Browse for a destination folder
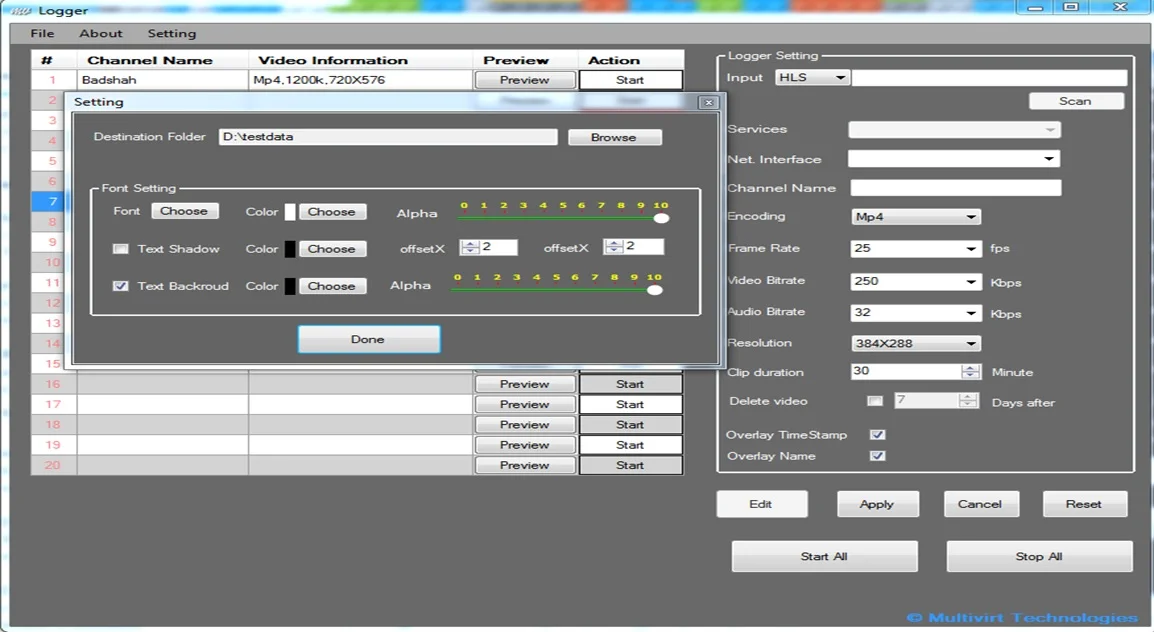The height and width of the screenshot is (632, 1154). (x=614, y=137)
